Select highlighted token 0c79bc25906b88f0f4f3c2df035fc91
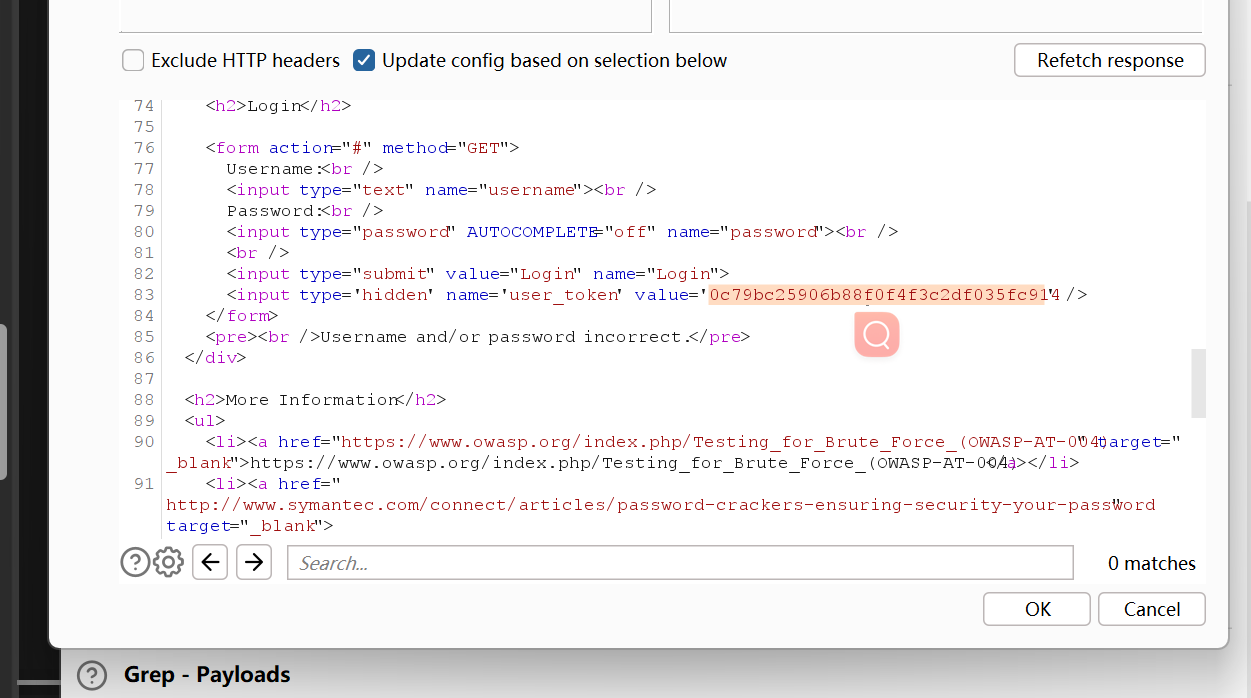This screenshot has width=1251, height=698. point(875,295)
